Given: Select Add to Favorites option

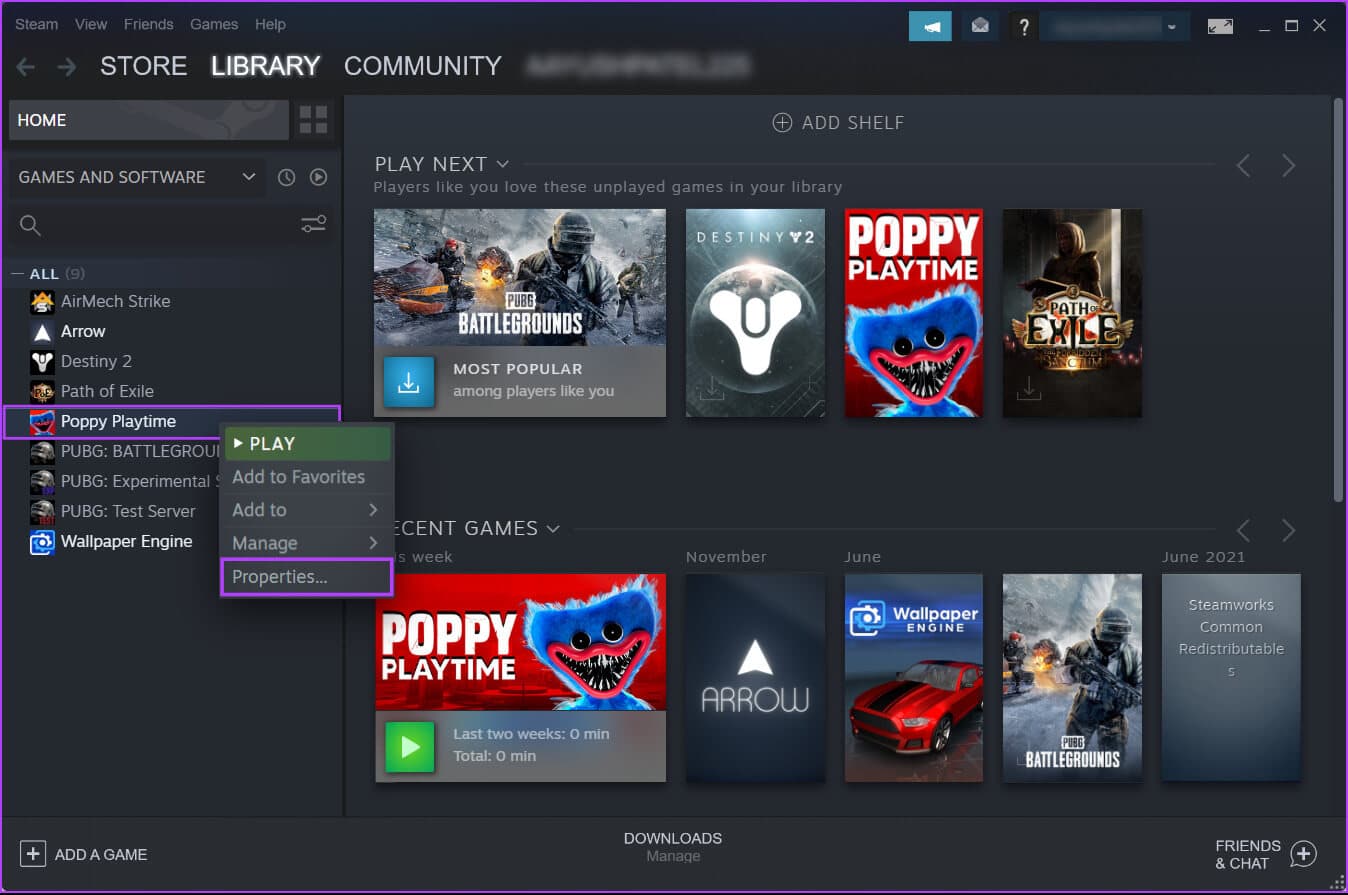Looking at the screenshot, I should click(307, 477).
